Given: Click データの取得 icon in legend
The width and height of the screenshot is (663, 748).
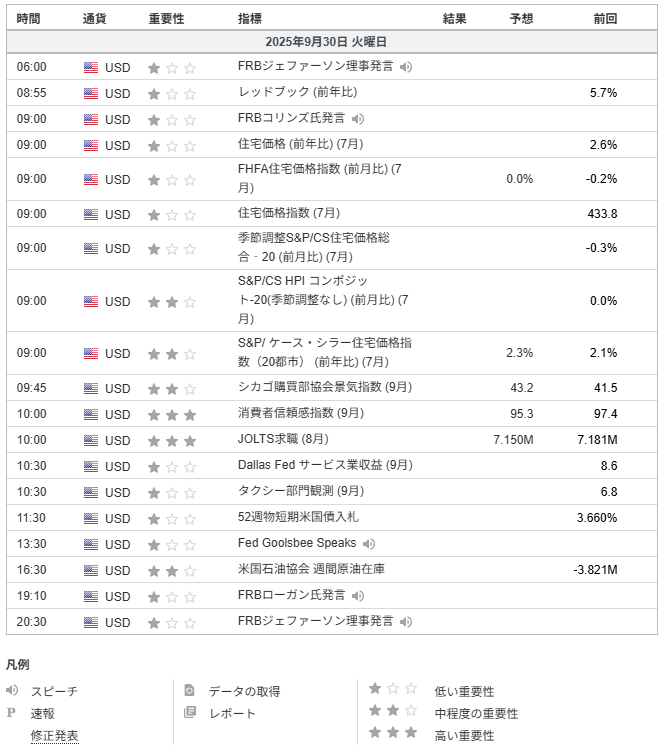Looking at the screenshot, I should [189, 691].
